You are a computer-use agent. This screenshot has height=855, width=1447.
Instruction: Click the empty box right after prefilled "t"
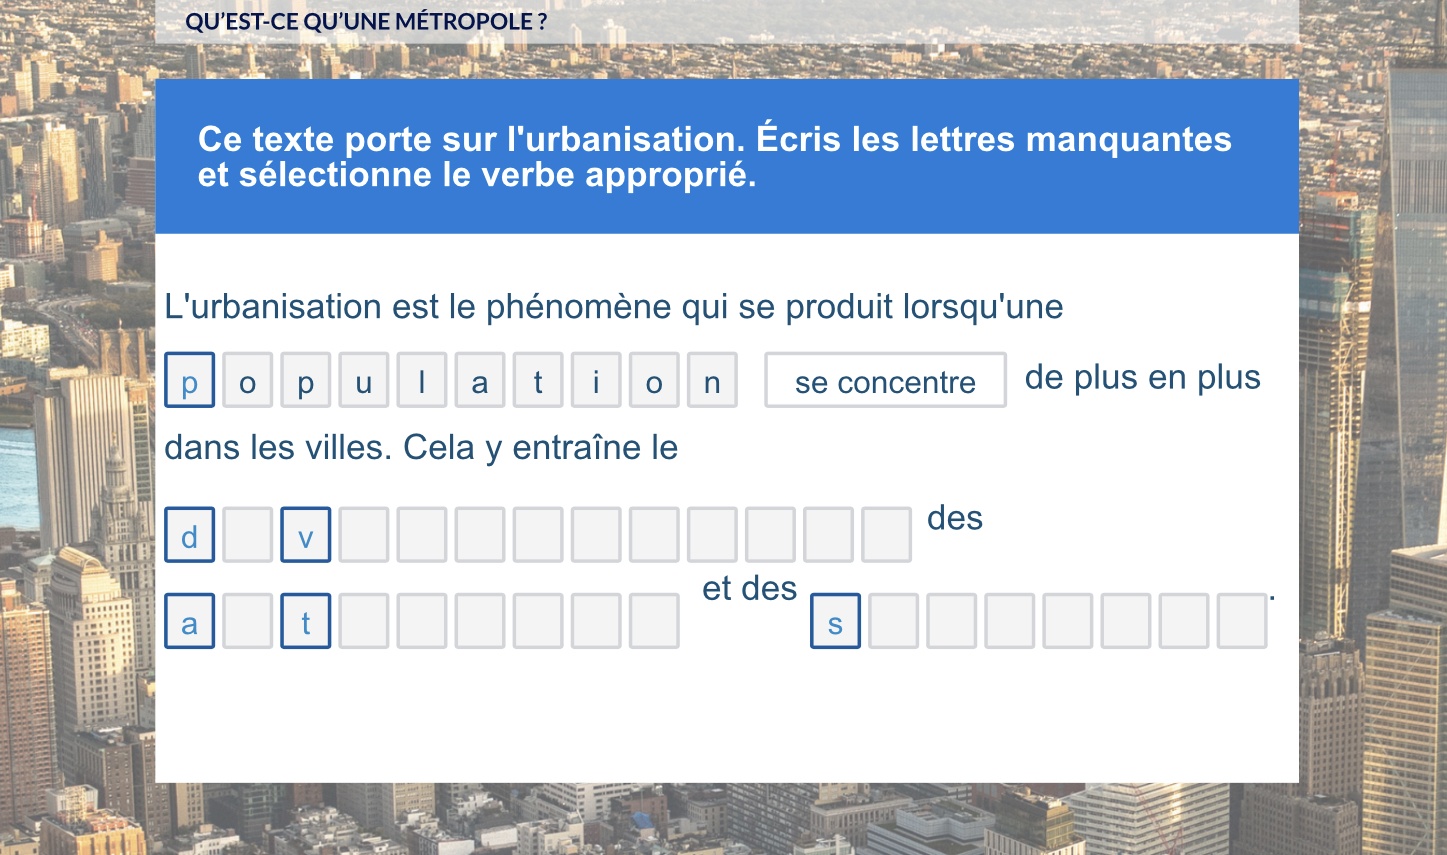click(x=364, y=622)
